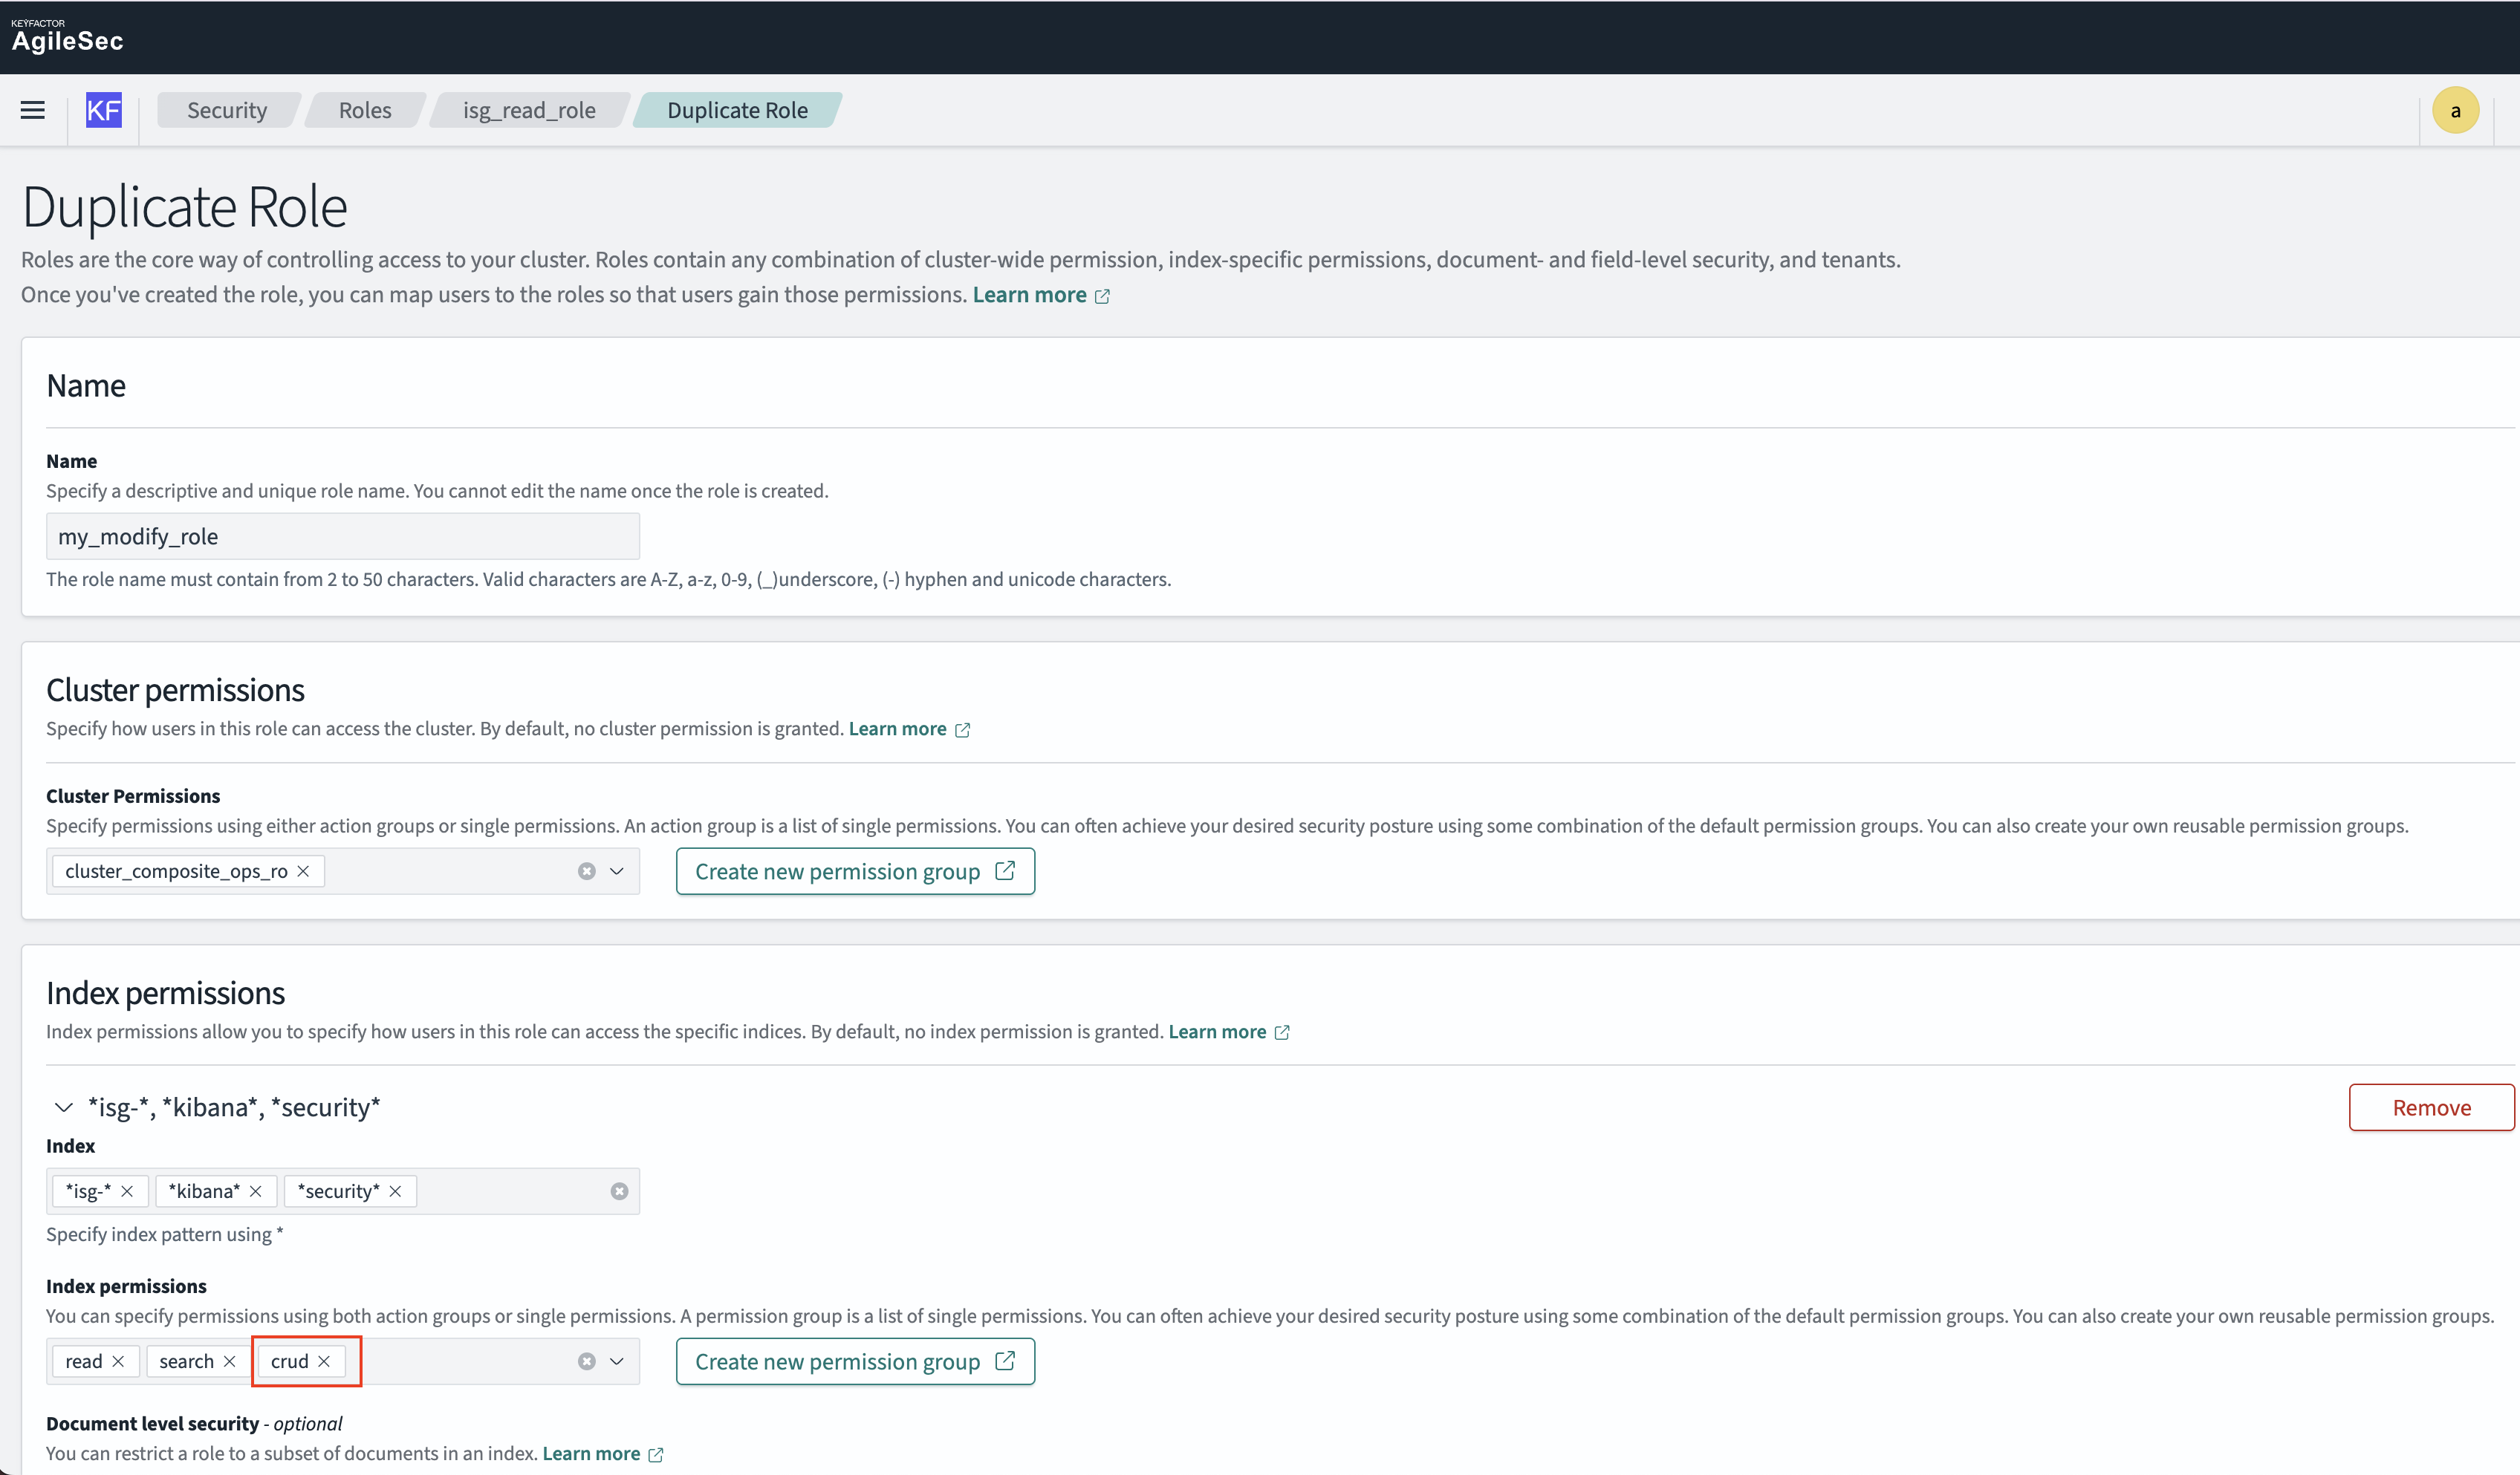Image resolution: width=2520 pixels, height=1475 pixels.
Task: Remove the *security* index pattern tag
Action: 396,1191
